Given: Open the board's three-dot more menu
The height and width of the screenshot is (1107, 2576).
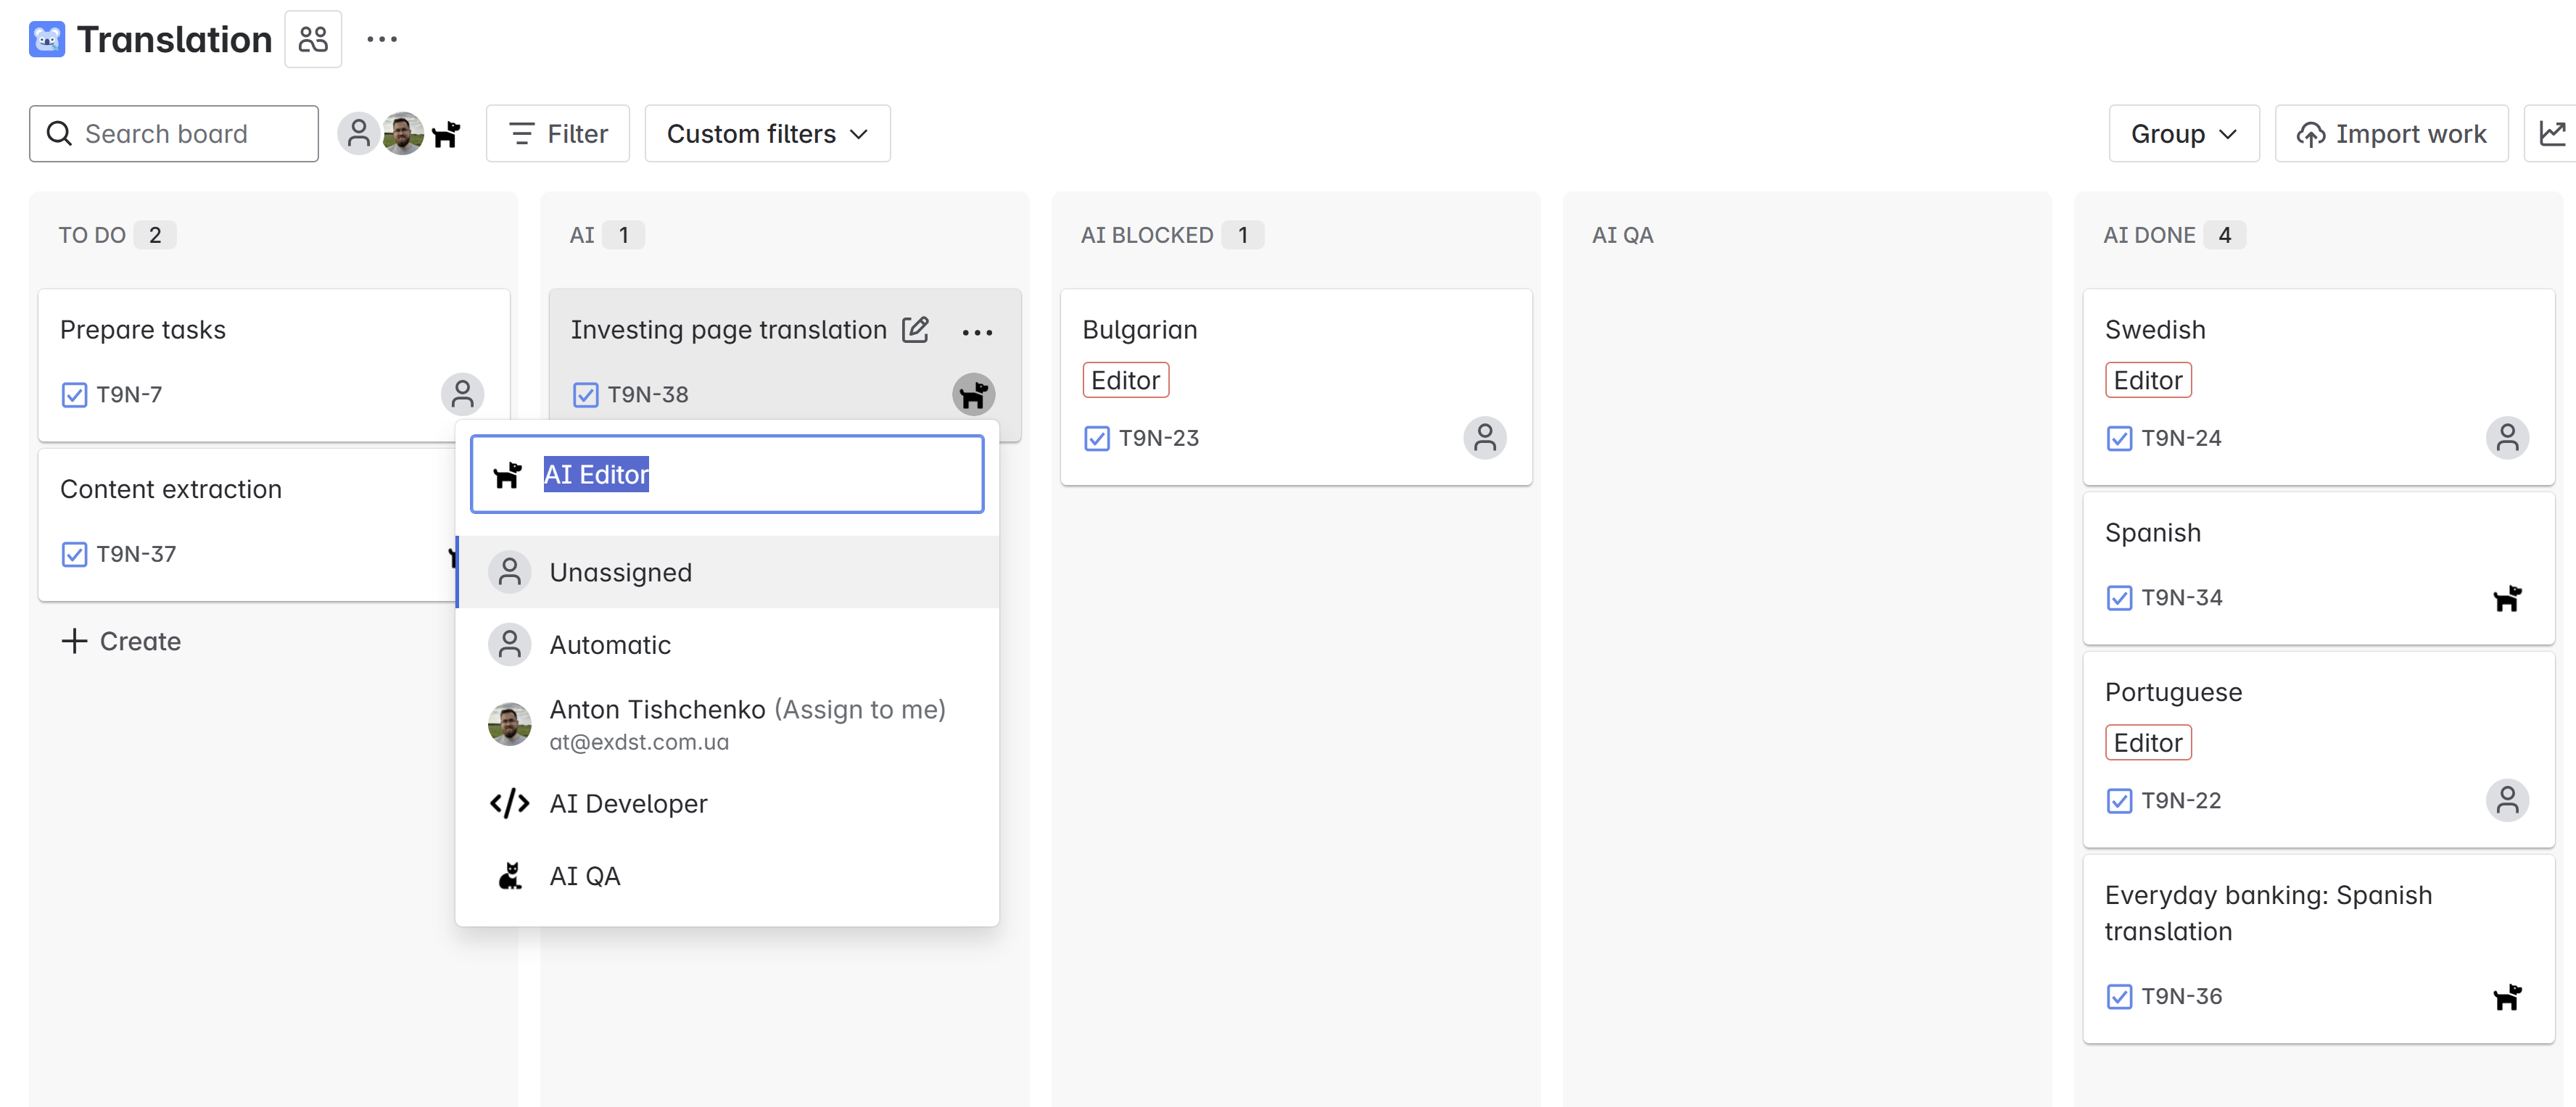Looking at the screenshot, I should pos(382,40).
